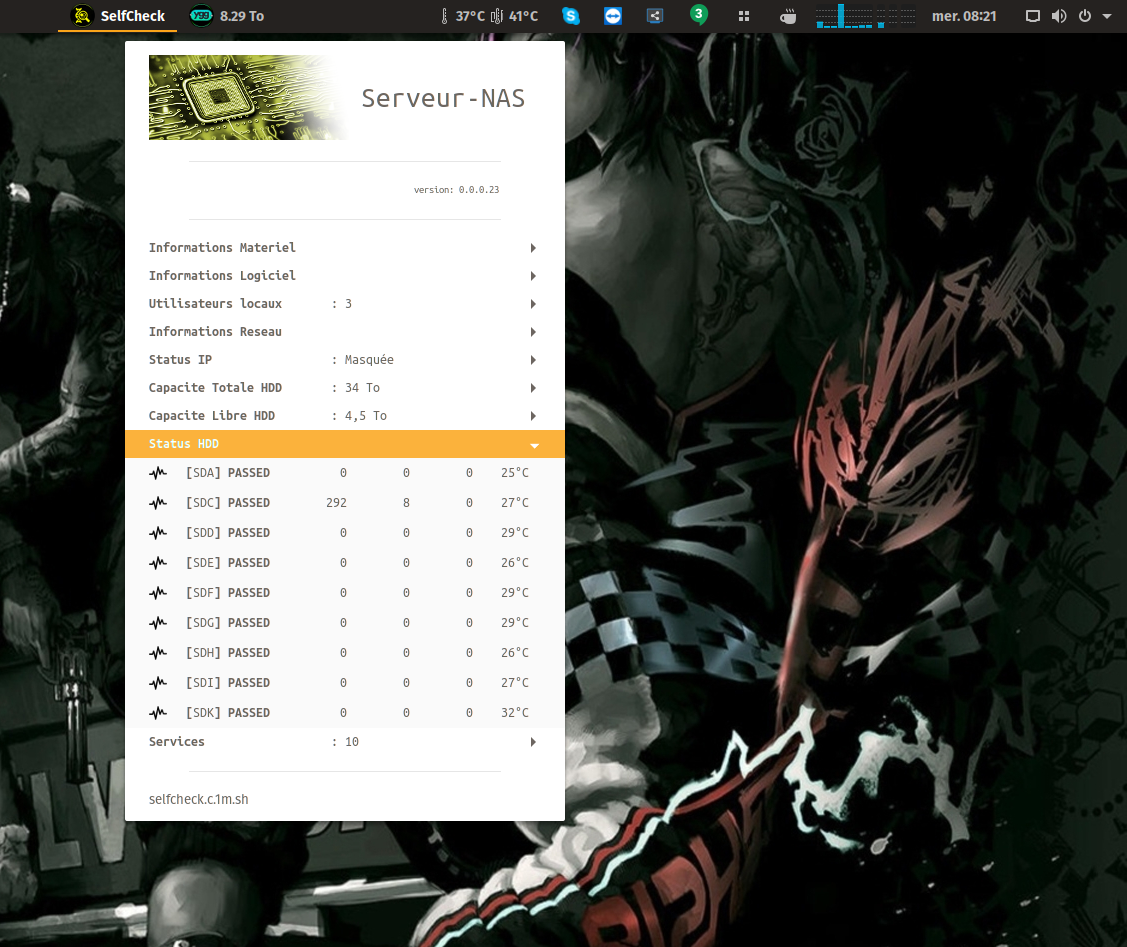
Task: Select the Status HDD header label
Action: (183, 444)
